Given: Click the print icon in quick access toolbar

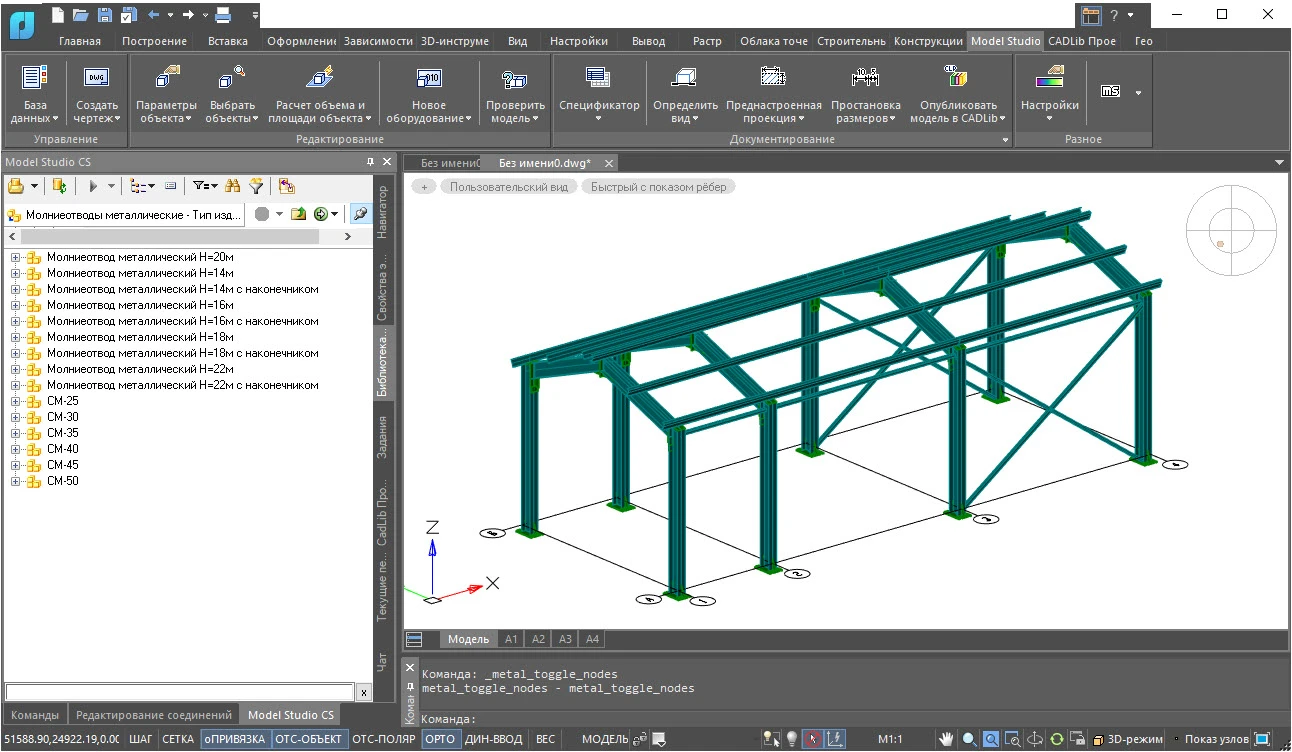Looking at the screenshot, I should coord(224,15).
